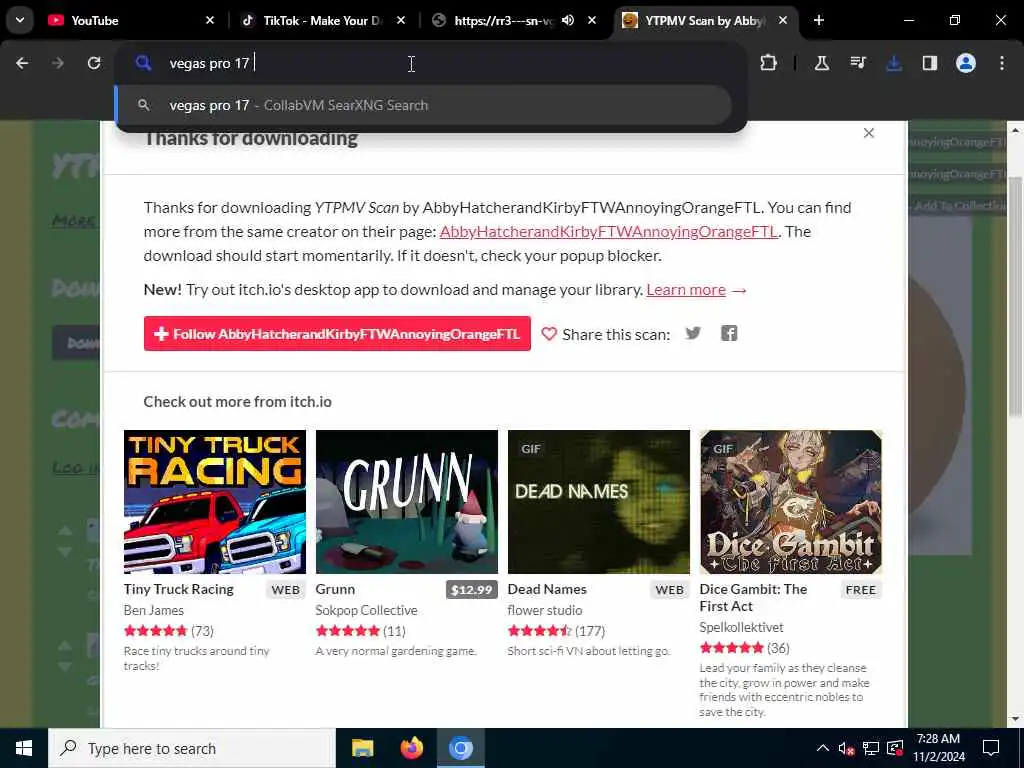Close the YTPMV Scan tab
Image resolution: width=1024 pixels, height=768 pixels.
783,20
